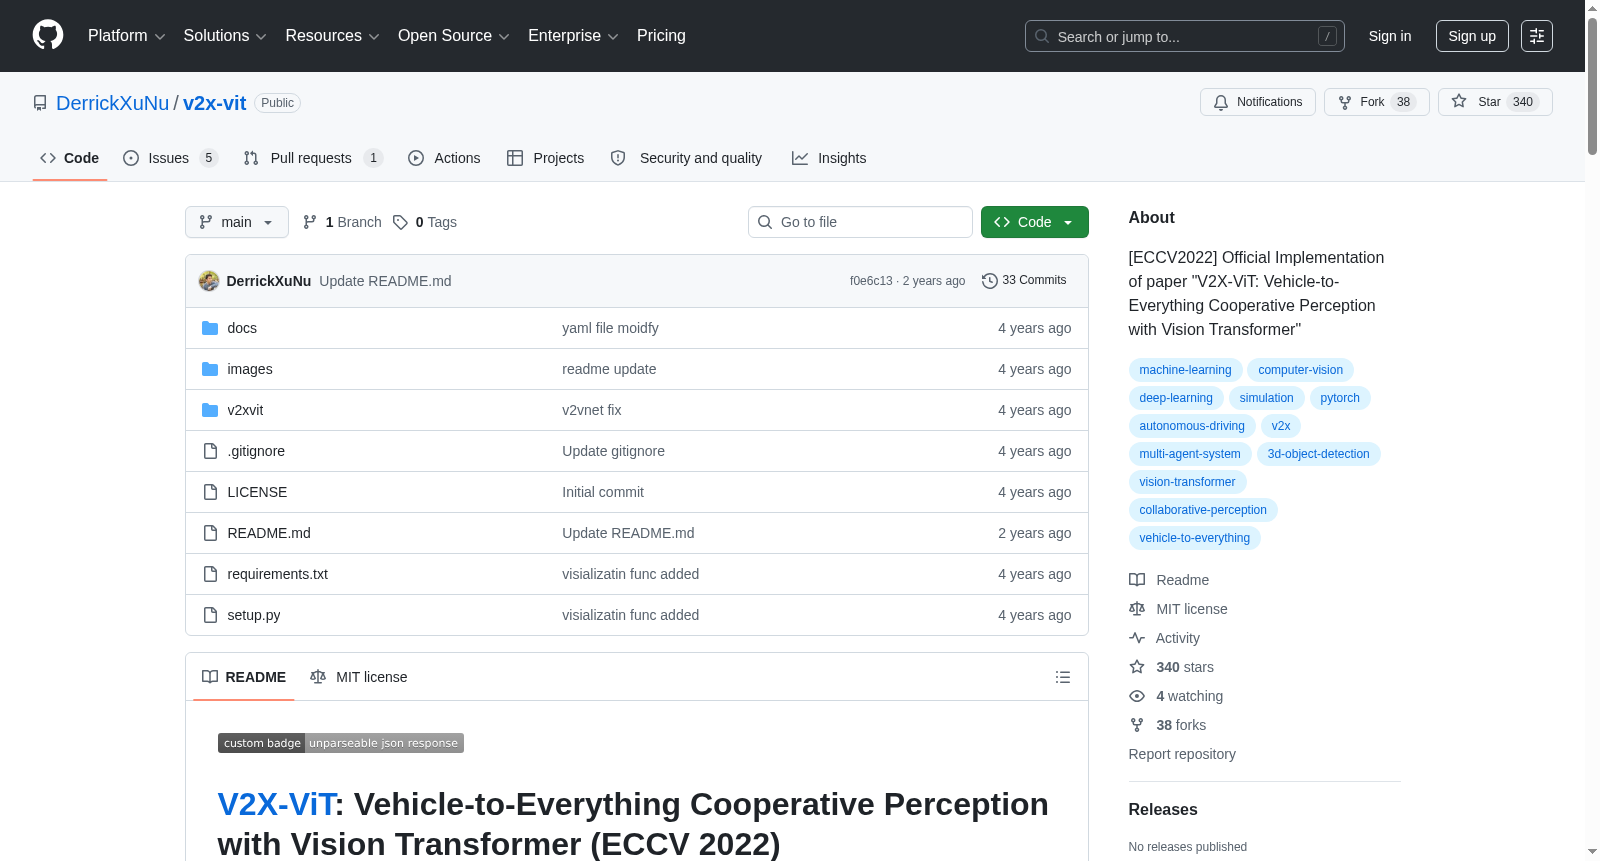The image size is (1600, 861).
Task: Click the branch icon beside 1 Branch
Action: [310, 222]
